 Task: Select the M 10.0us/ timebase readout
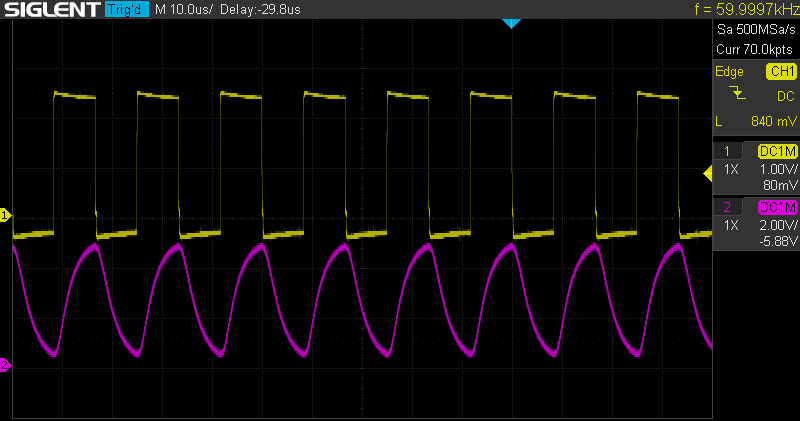(184, 9)
